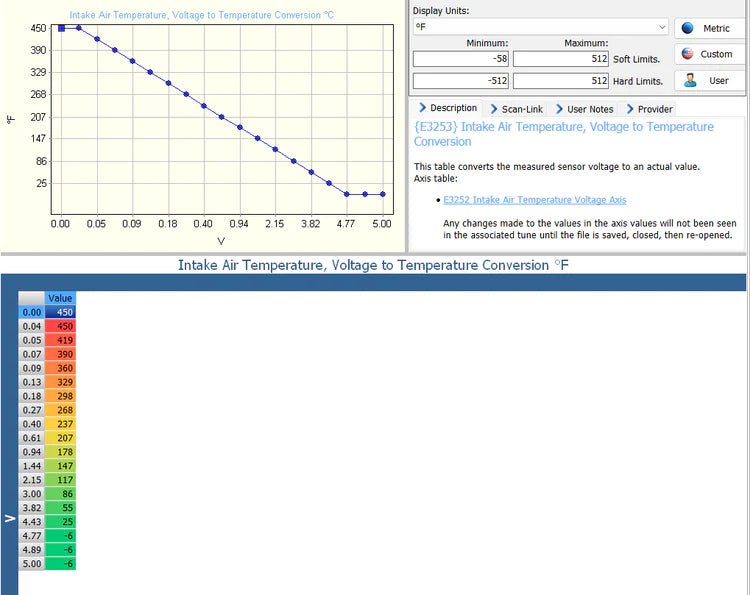Click the square data point at chart start
The height and width of the screenshot is (595, 750).
(61, 28)
